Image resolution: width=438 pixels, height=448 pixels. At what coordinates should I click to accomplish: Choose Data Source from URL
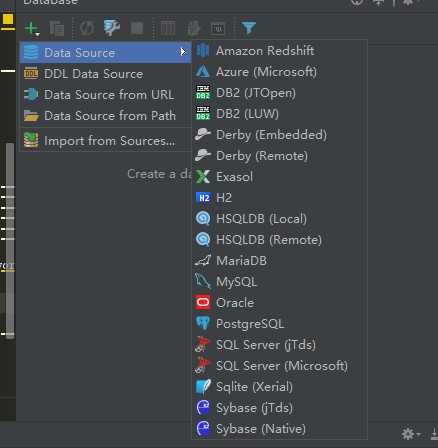tap(105, 95)
